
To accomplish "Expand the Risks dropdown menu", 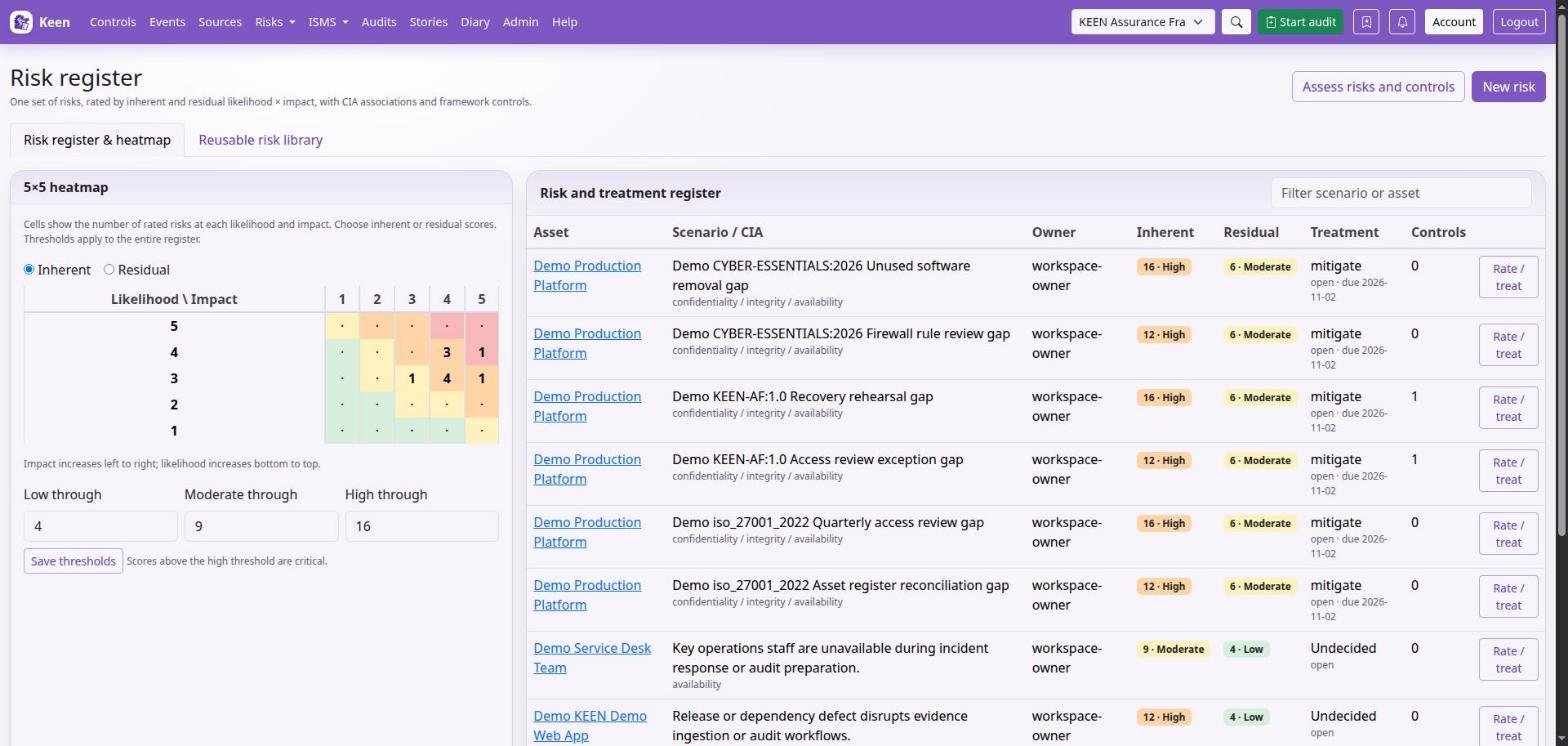I will click(275, 22).
